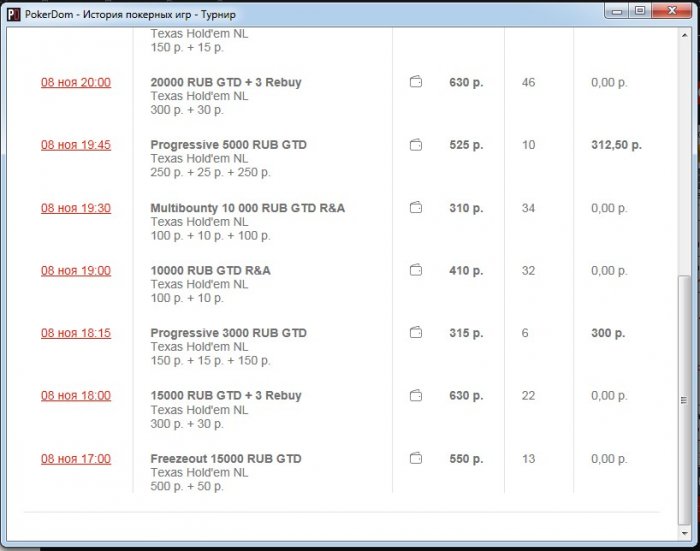Open tournament from 08 ноя 18:00

point(76,396)
